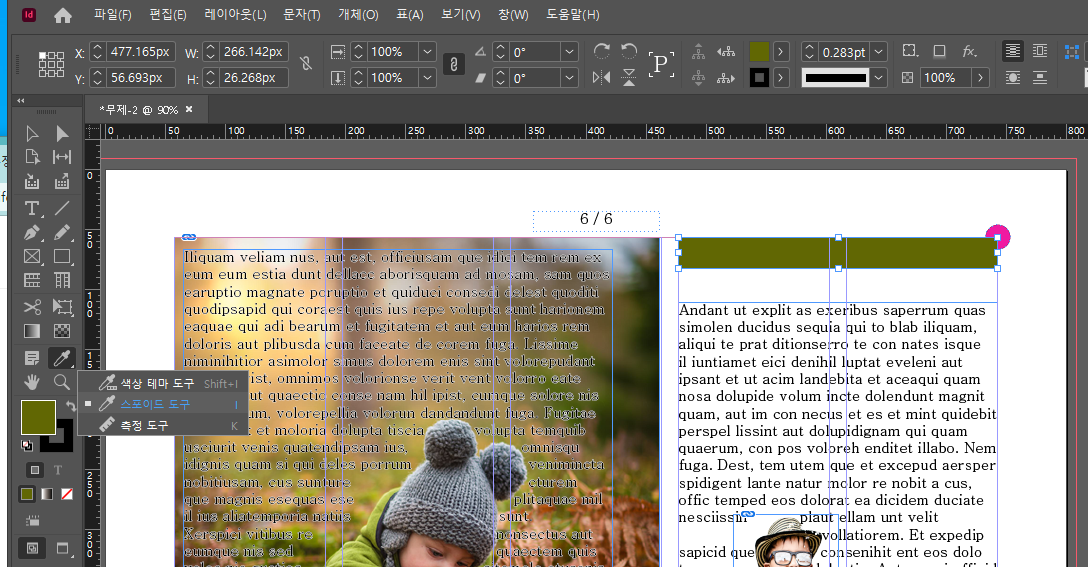Flip the selection vertically
Image resolution: width=1088 pixels, height=567 pixels.
[629, 78]
